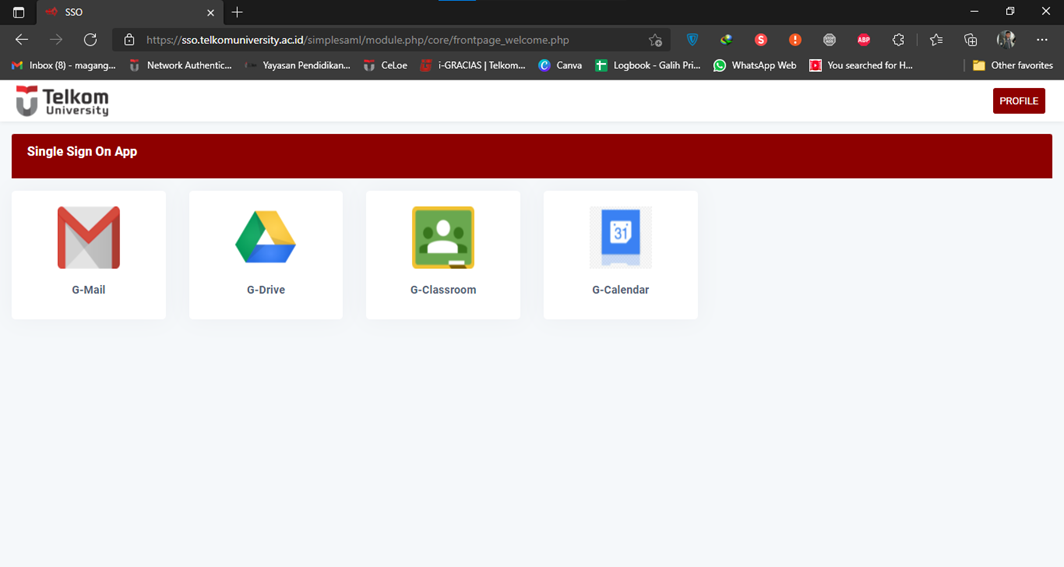
Task: Click the G-Drive label text
Action: point(266,290)
